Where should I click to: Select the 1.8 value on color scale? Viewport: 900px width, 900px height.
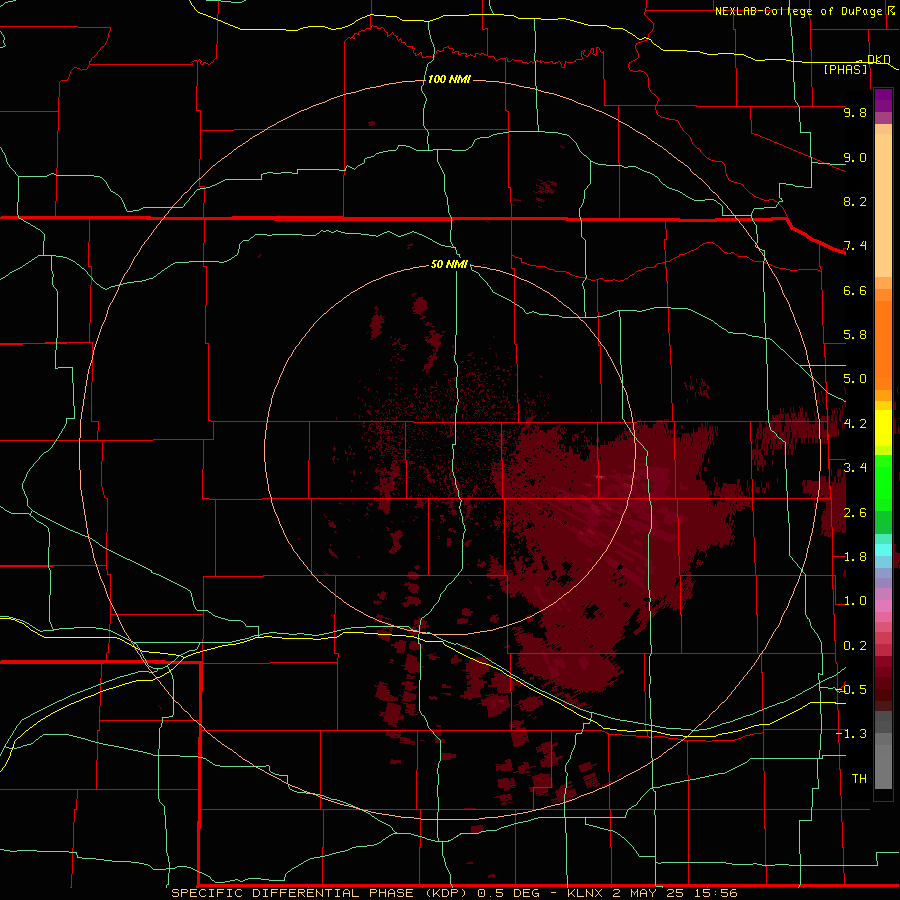pyautogui.click(x=855, y=557)
